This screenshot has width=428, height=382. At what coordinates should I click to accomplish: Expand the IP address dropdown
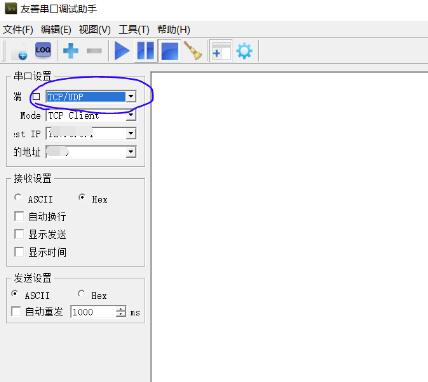(131, 133)
